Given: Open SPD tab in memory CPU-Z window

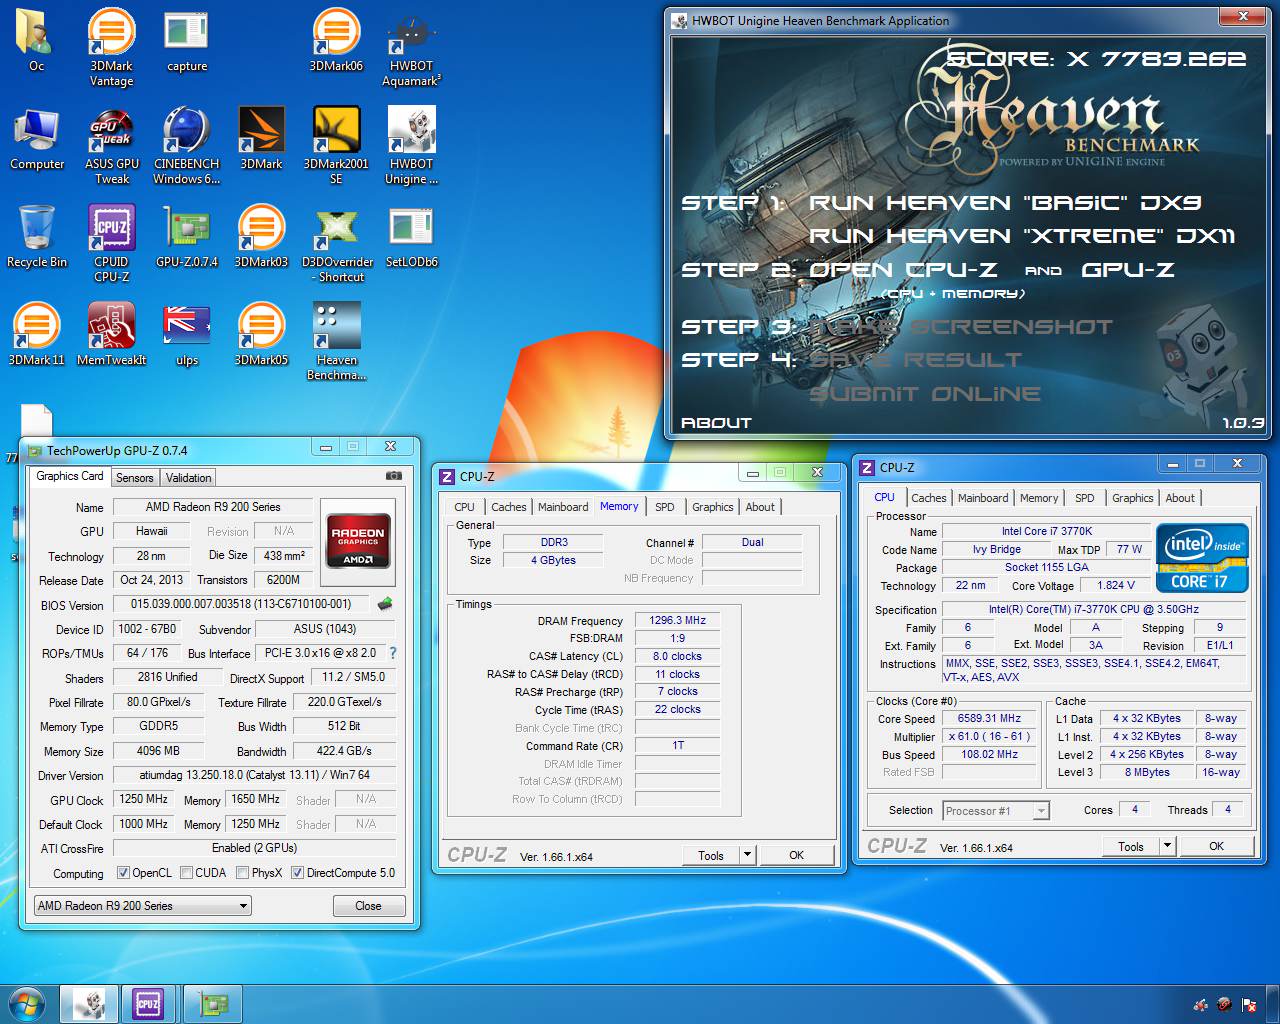Looking at the screenshot, I should 664,507.
